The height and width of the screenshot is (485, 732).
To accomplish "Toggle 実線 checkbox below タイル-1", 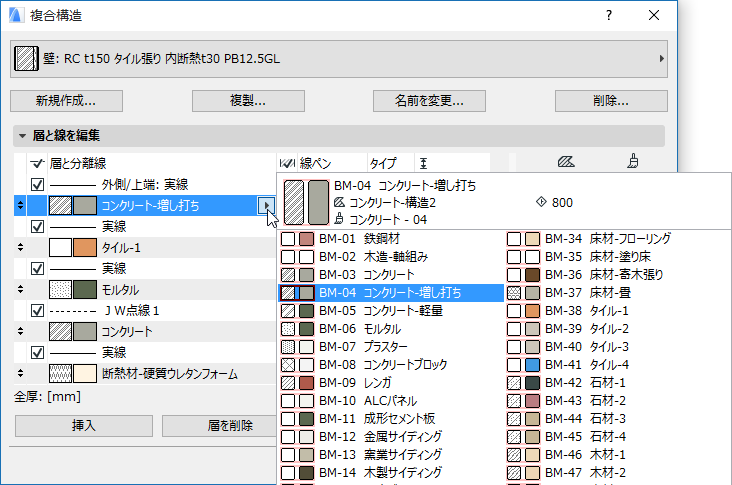I will click(37, 268).
